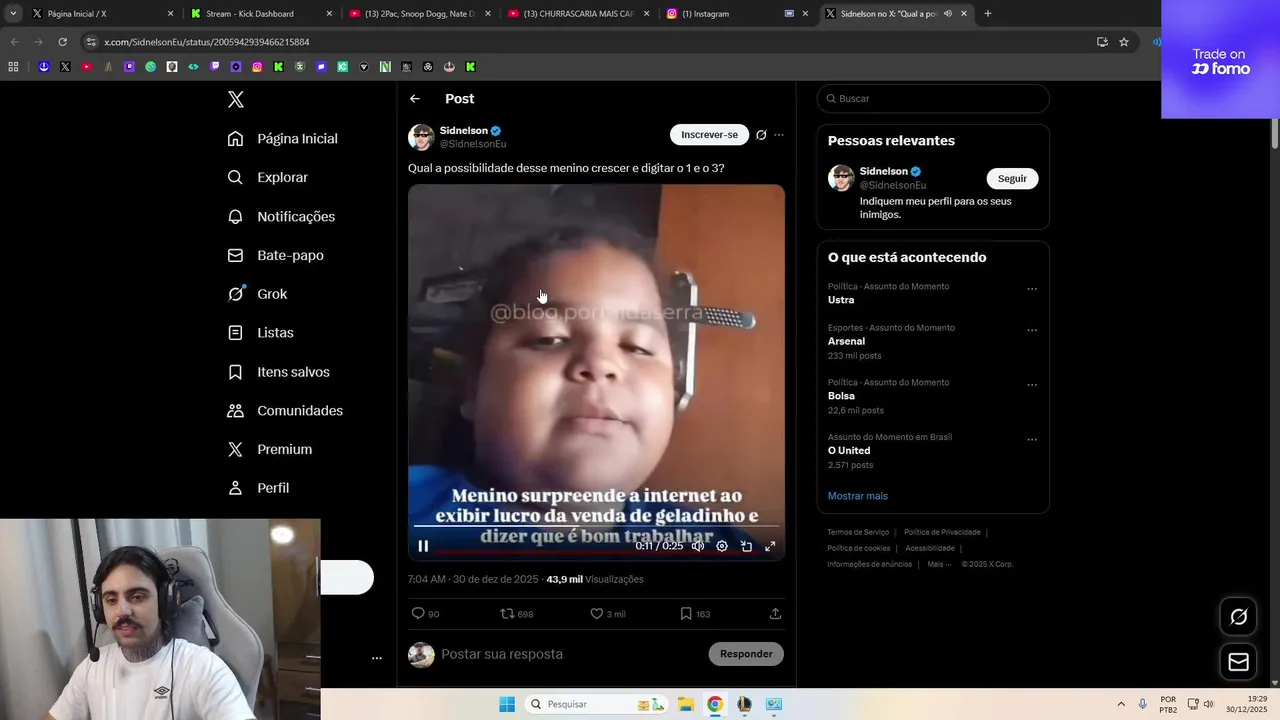Open Termos de Serviço link
The image size is (1280, 720).
click(858, 532)
